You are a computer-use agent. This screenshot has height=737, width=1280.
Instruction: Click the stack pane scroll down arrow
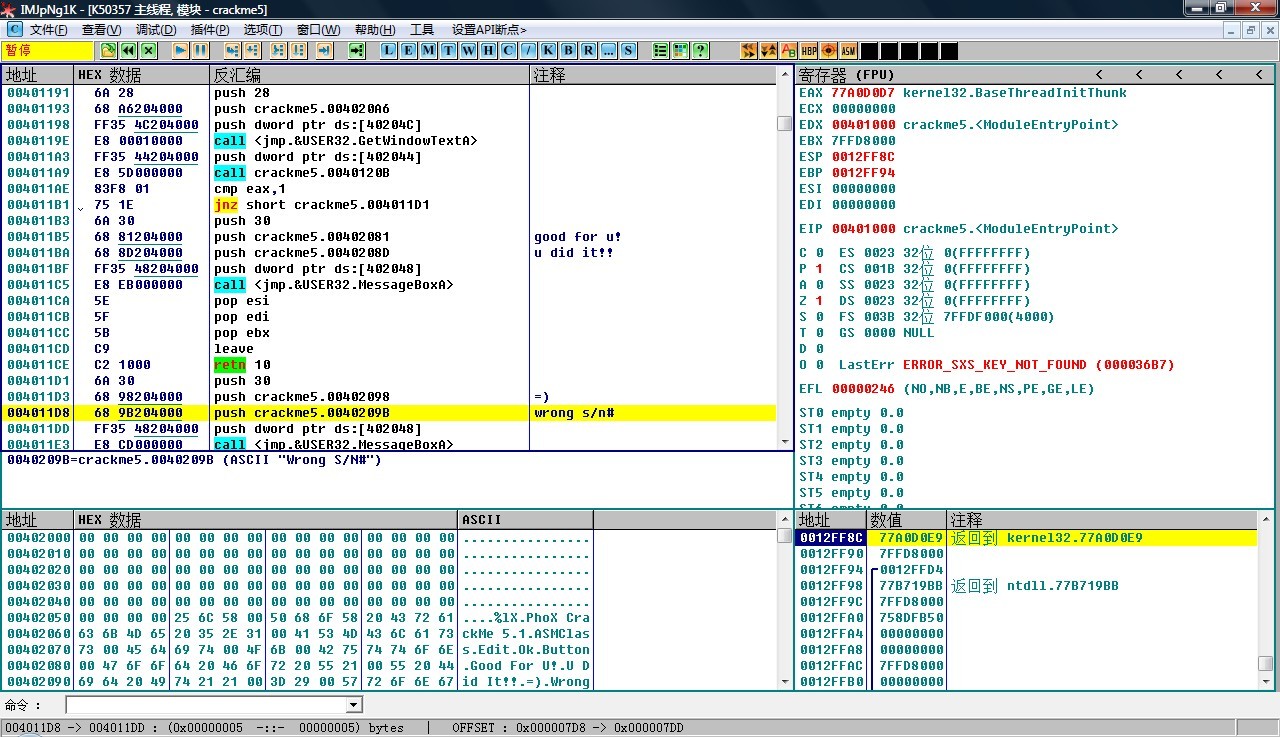click(x=1265, y=681)
